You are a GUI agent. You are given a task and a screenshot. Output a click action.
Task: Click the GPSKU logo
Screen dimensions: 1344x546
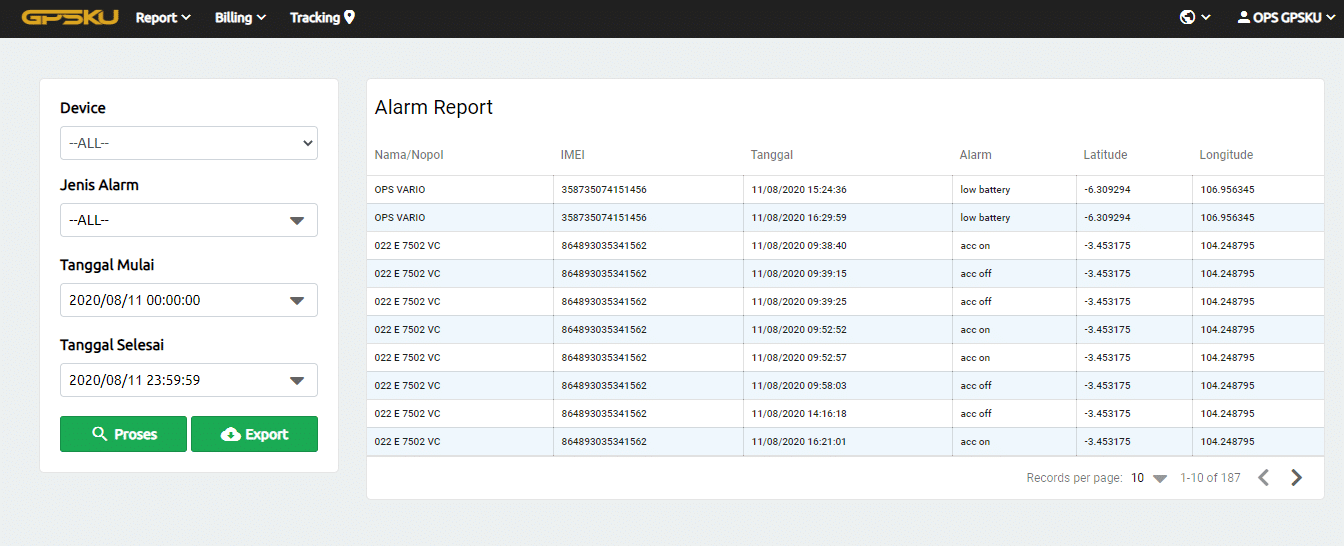tap(70, 18)
